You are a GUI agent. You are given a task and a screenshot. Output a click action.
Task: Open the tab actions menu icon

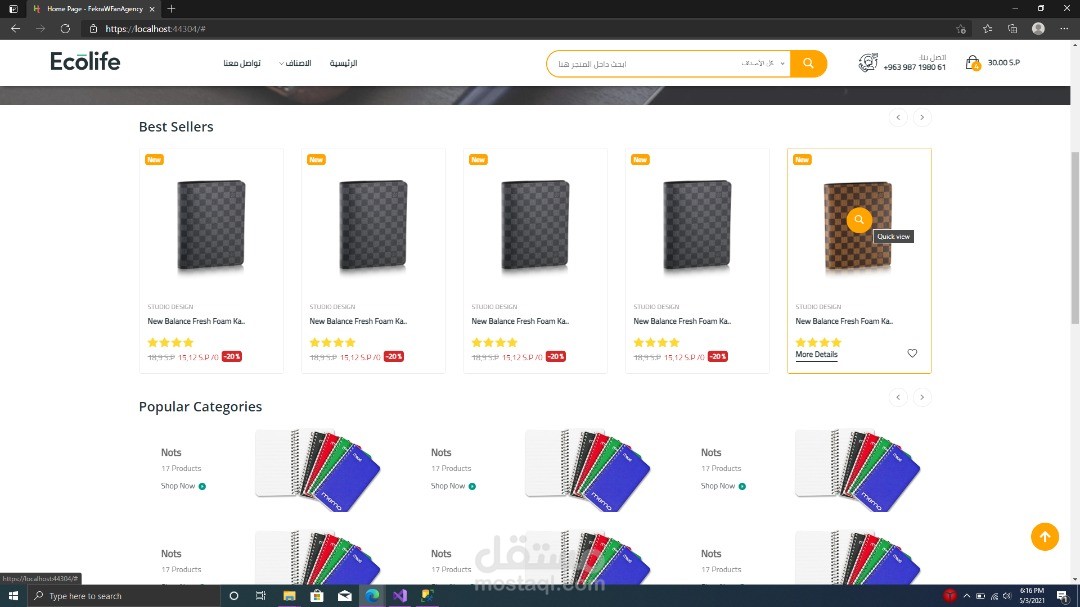[13, 9]
